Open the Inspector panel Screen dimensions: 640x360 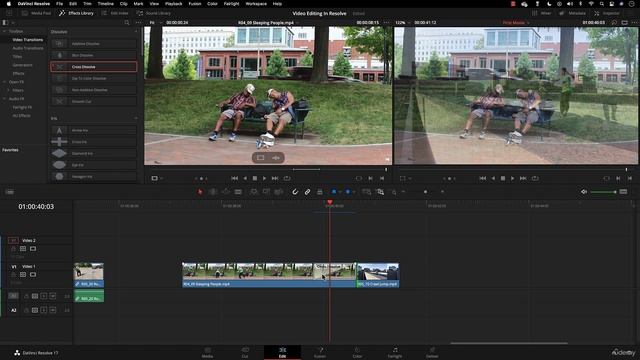(607, 13)
